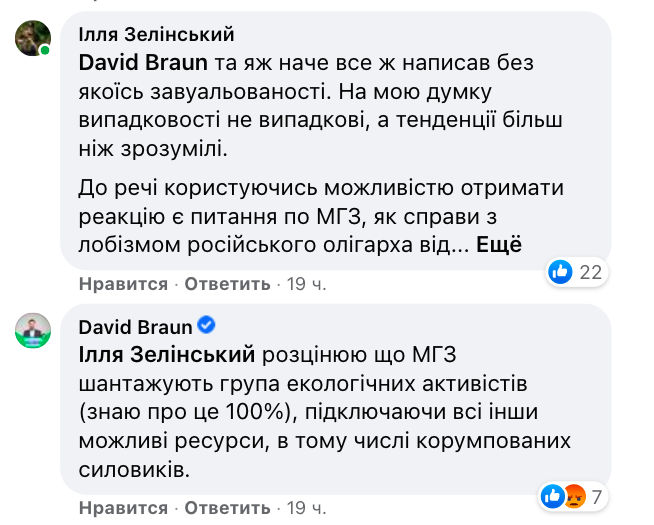Open the "19 ч." timestamp of the first comment

[306, 284]
